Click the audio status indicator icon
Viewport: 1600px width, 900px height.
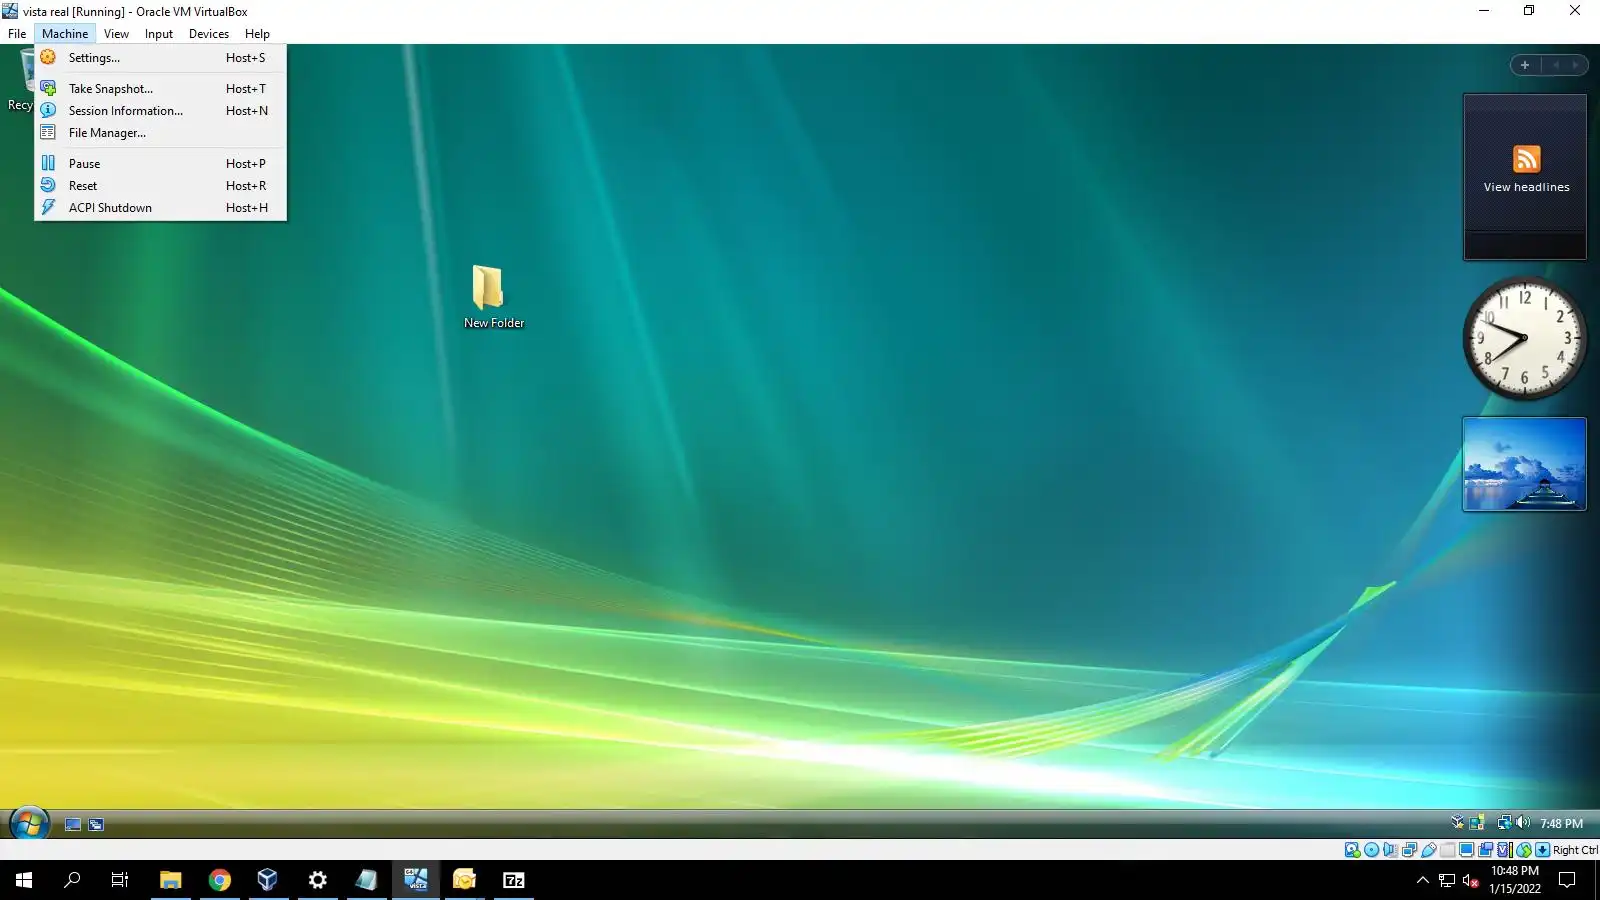1390,850
